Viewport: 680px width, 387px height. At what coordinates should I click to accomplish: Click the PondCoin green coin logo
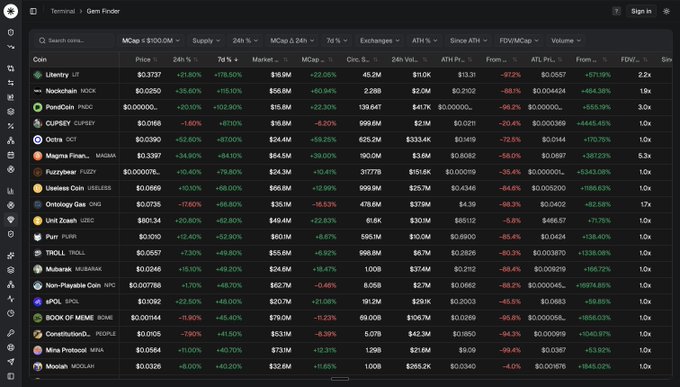coord(38,107)
